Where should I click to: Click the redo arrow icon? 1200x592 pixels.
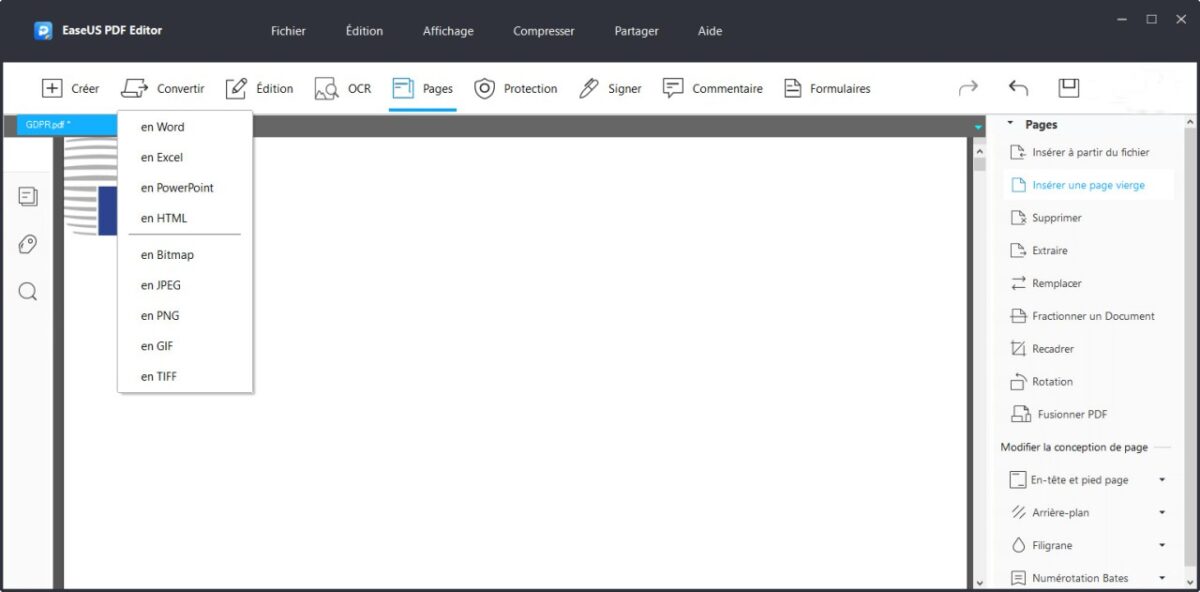(x=968, y=88)
